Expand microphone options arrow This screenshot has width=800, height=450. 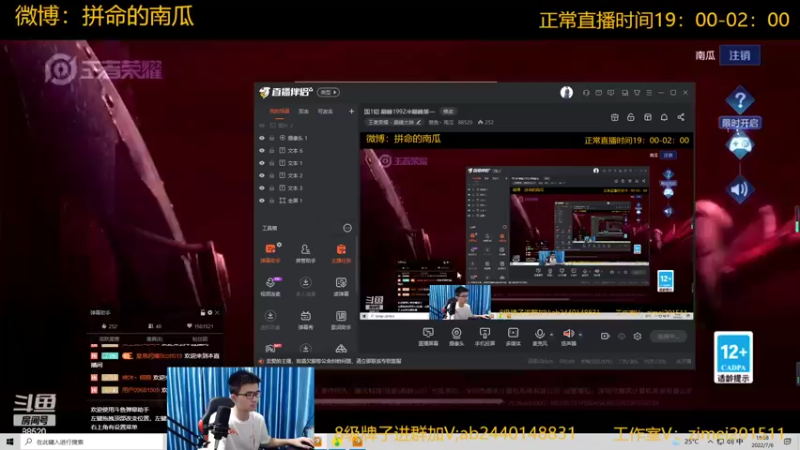click(552, 335)
